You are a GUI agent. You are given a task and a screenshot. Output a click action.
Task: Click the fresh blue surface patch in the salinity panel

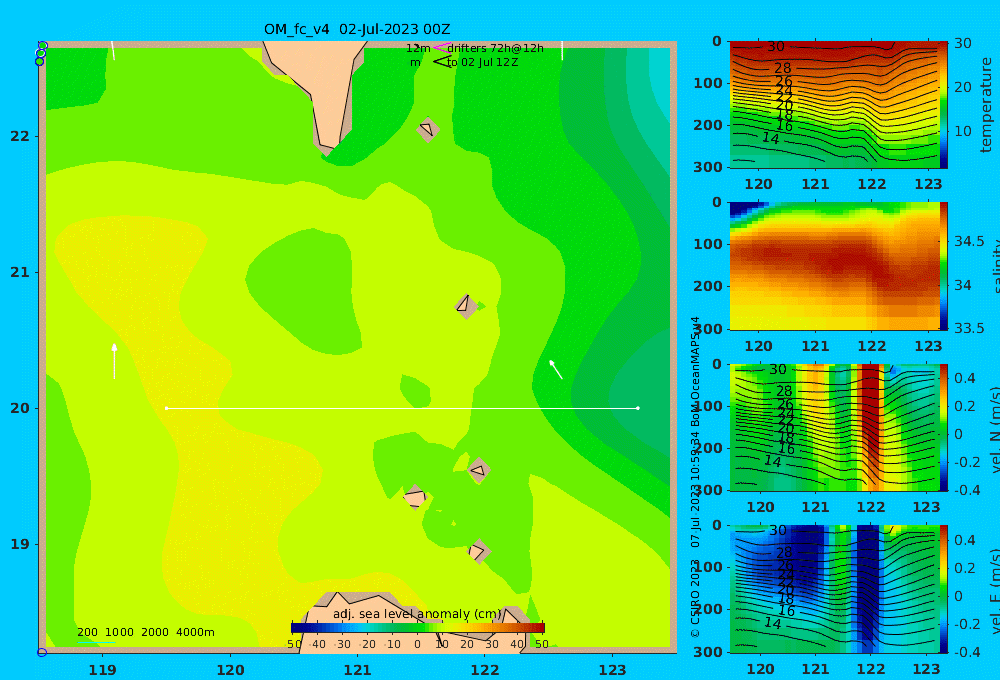pos(745,209)
